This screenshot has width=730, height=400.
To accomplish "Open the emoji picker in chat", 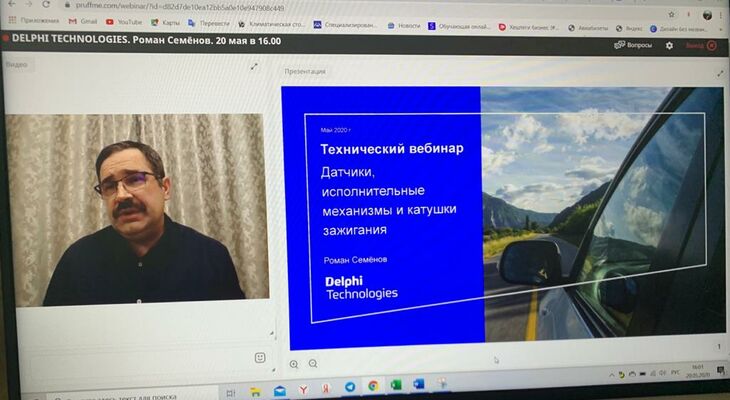I will [x=260, y=358].
